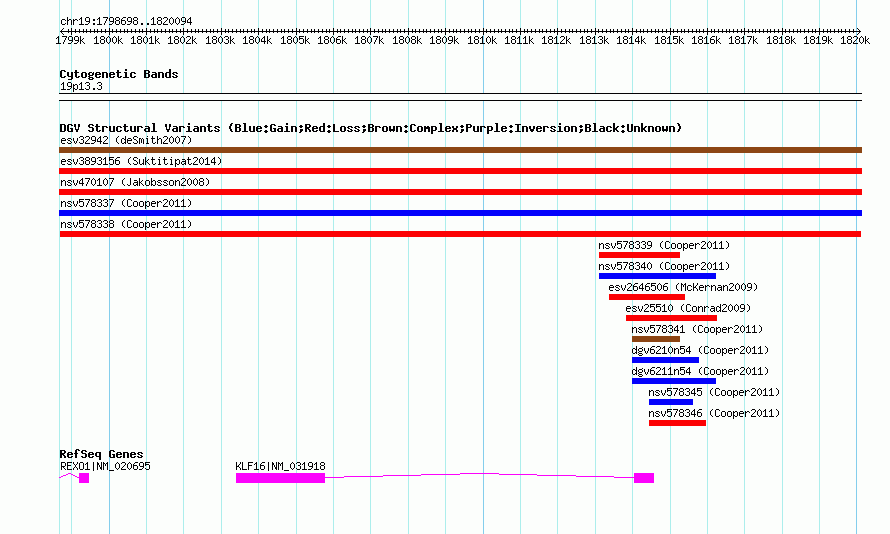Click the chr19:1798698..1820094 coordinates text
The image size is (890, 534).
coord(126,21)
